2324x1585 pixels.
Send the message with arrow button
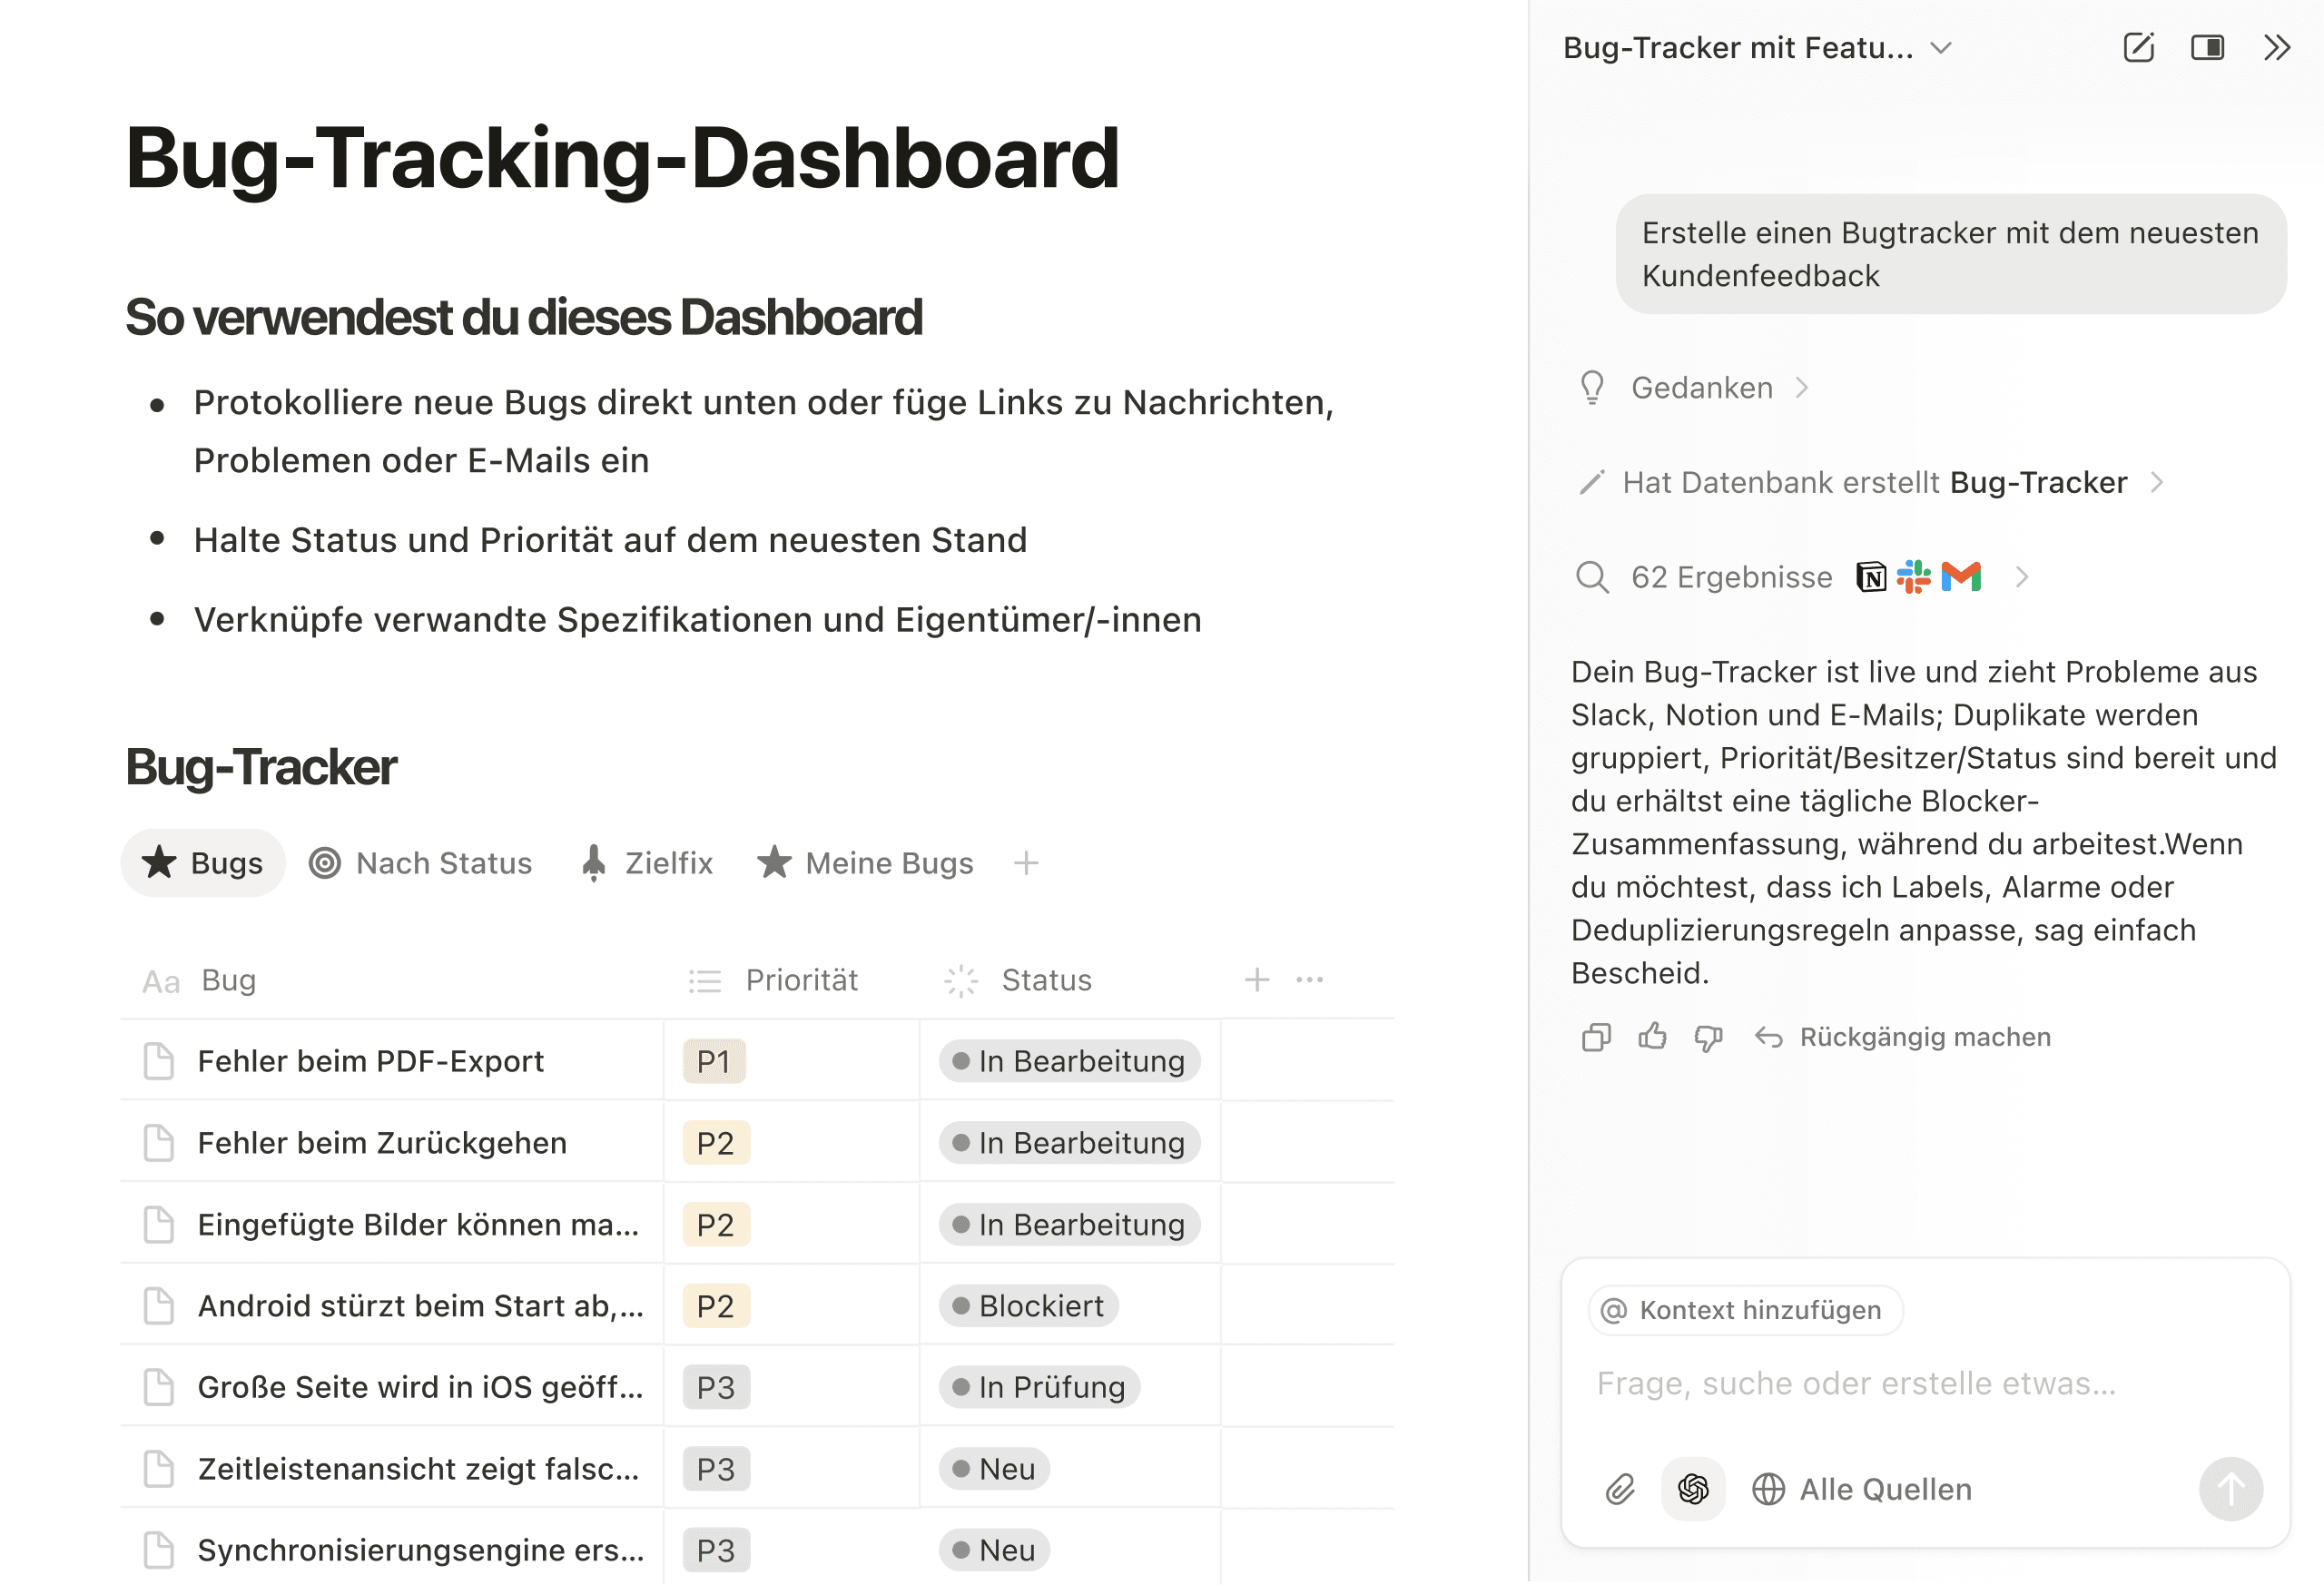pyautogui.click(x=2230, y=1489)
